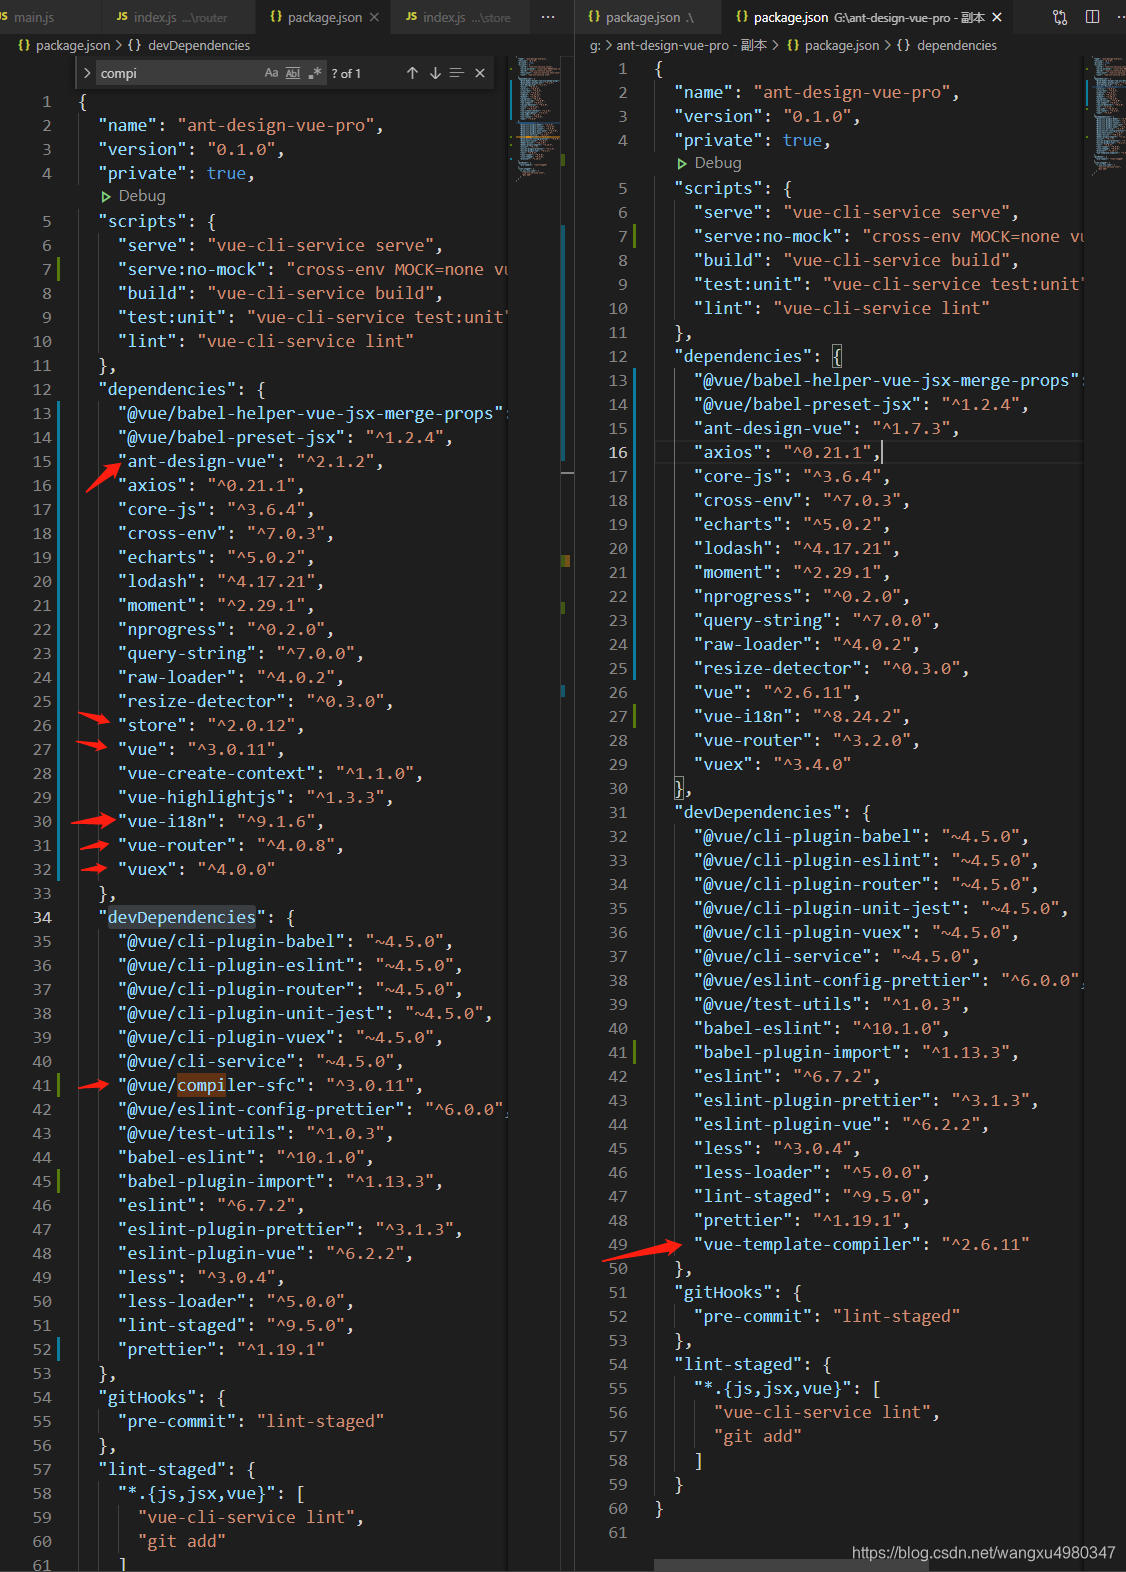Click "vuex": "^3.4.0" in right editor
This screenshot has height=1572, width=1126.
pyautogui.click(x=772, y=764)
